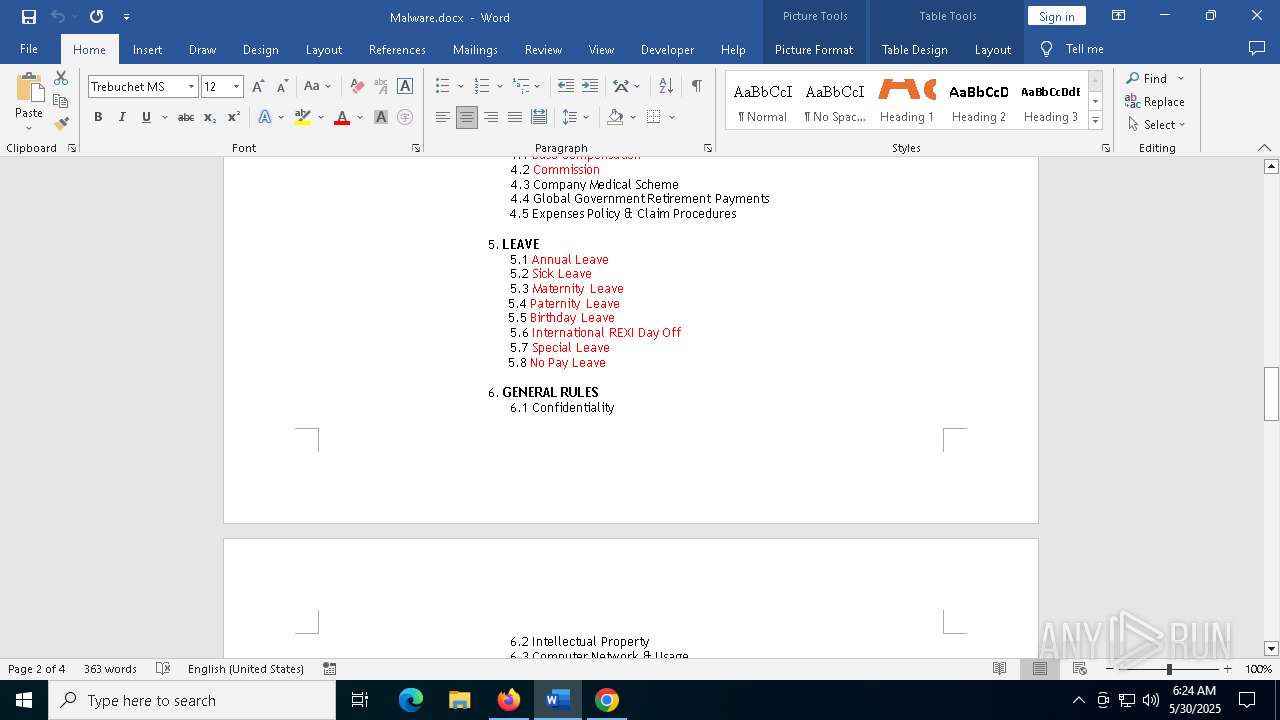This screenshot has height=720, width=1280.
Task: Open comments pane icon
Action: (x=1257, y=49)
